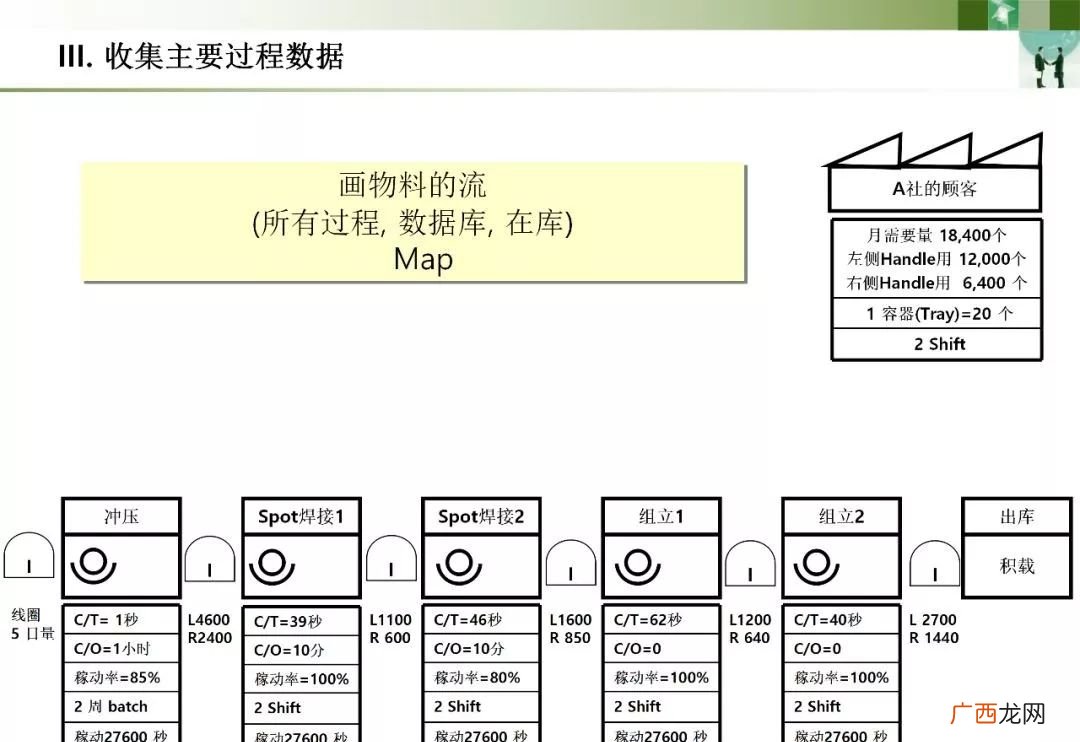Click the C/O=1小时 cell
The width and height of the screenshot is (1080, 742).
coord(121,648)
